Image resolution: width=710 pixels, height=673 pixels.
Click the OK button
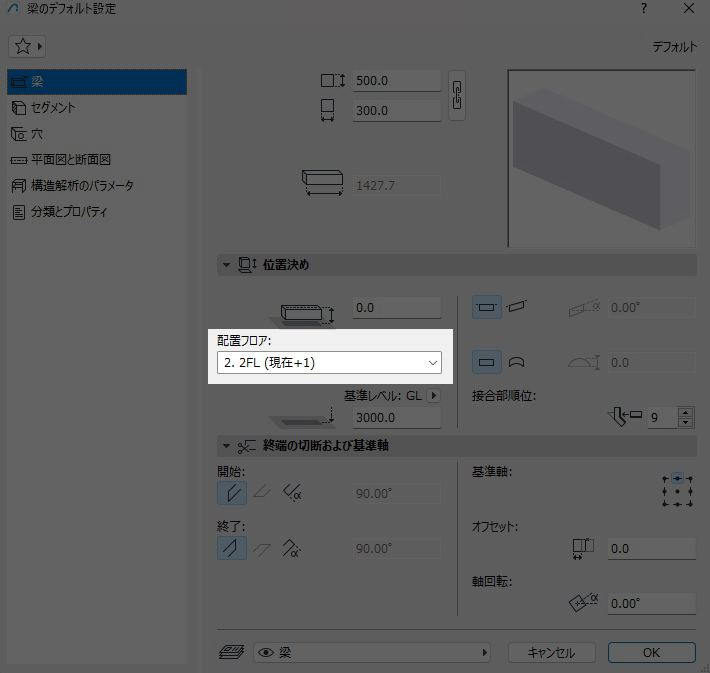pos(651,652)
